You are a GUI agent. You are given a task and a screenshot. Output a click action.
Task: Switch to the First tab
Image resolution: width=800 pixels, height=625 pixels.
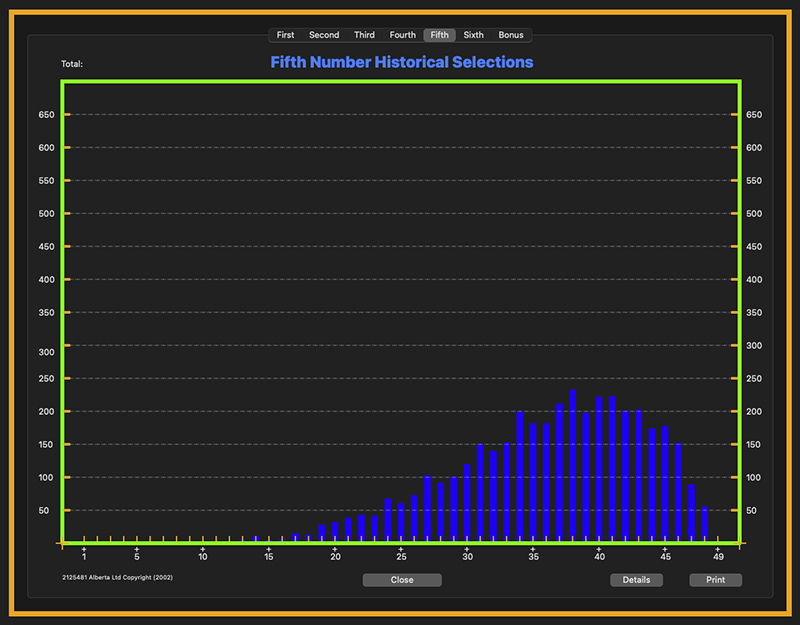click(x=285, y=35)
